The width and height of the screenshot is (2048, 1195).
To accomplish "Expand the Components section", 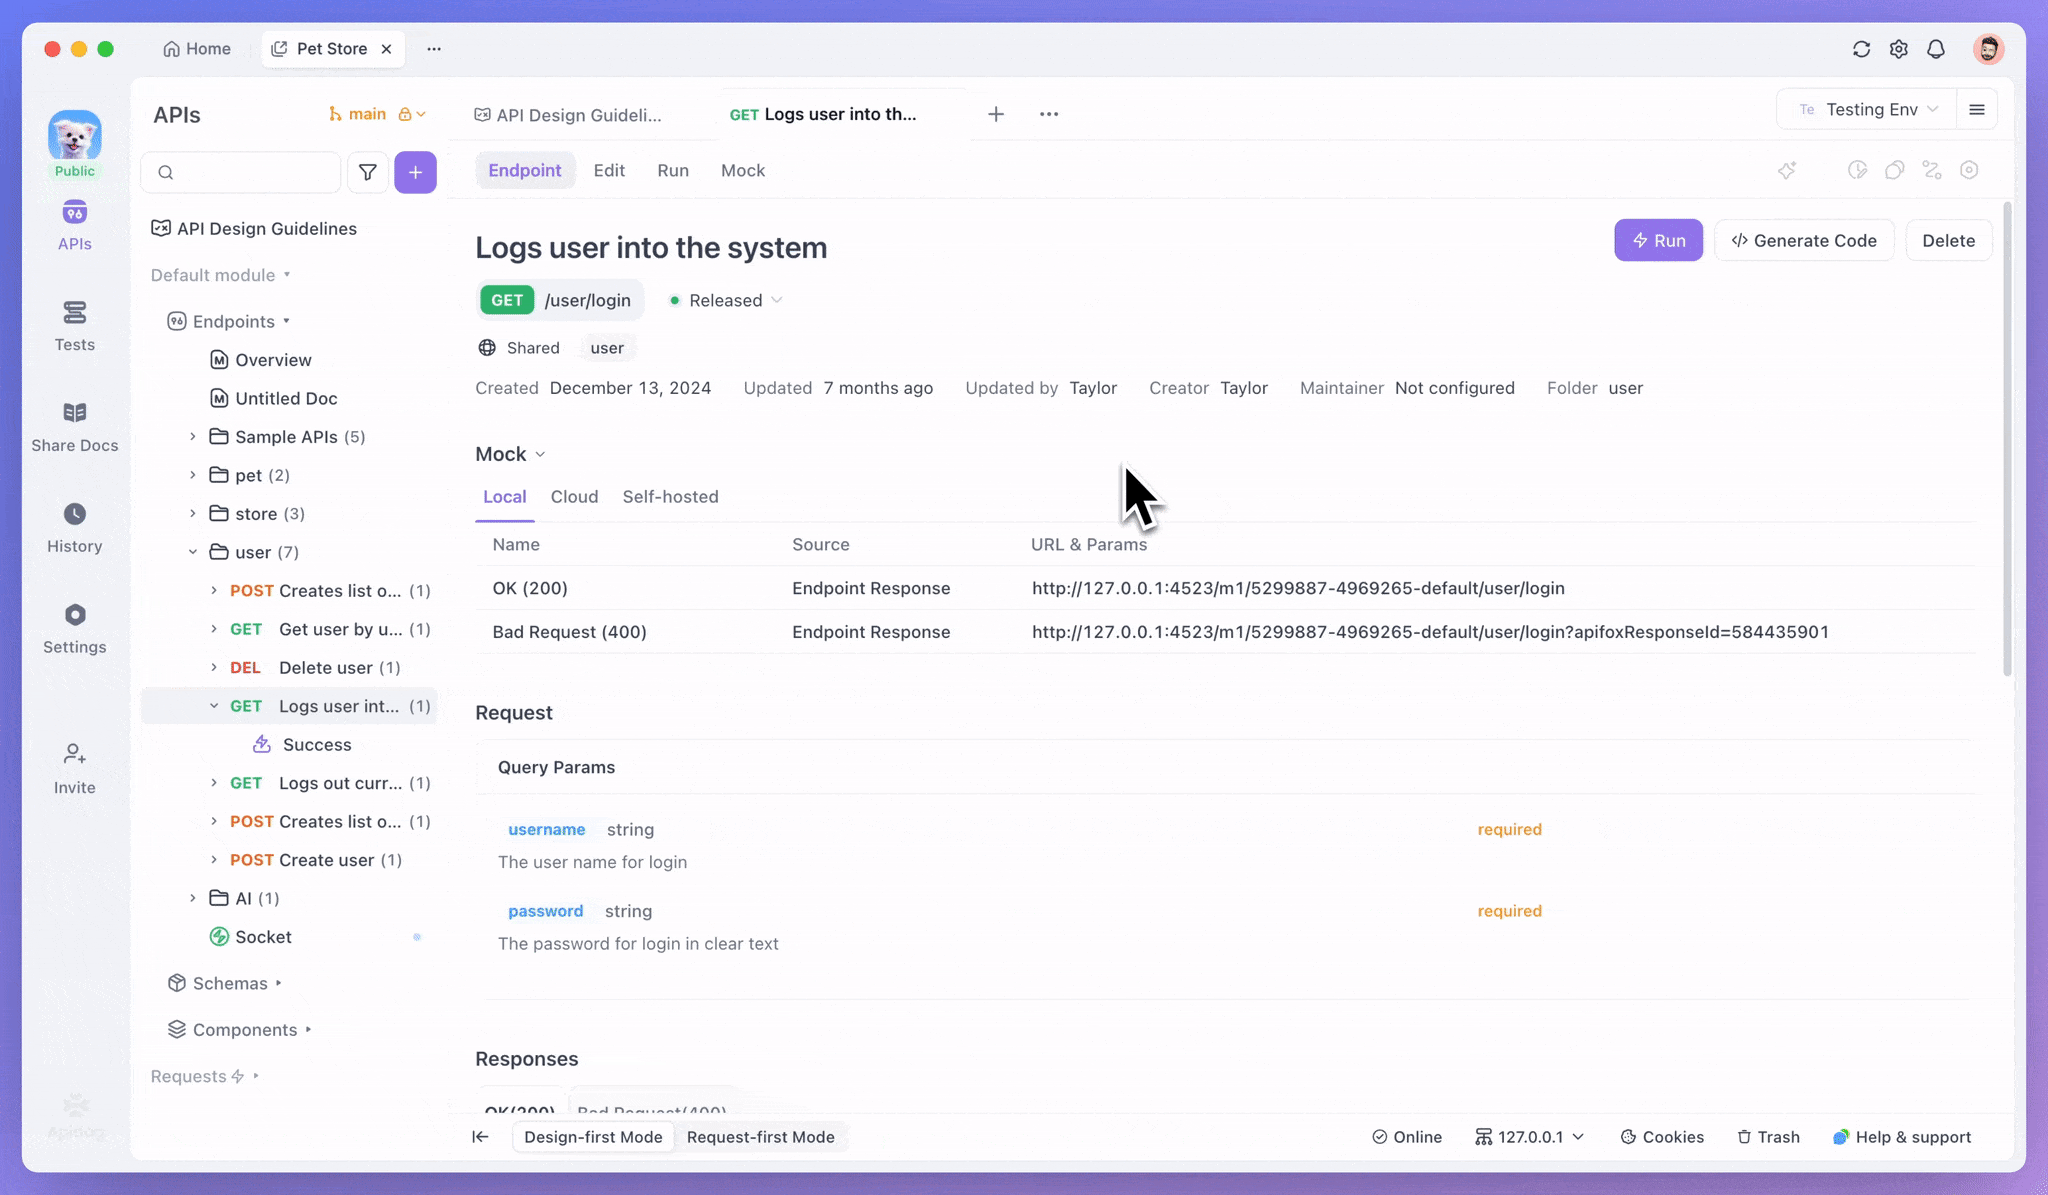I will (308, 1030).
